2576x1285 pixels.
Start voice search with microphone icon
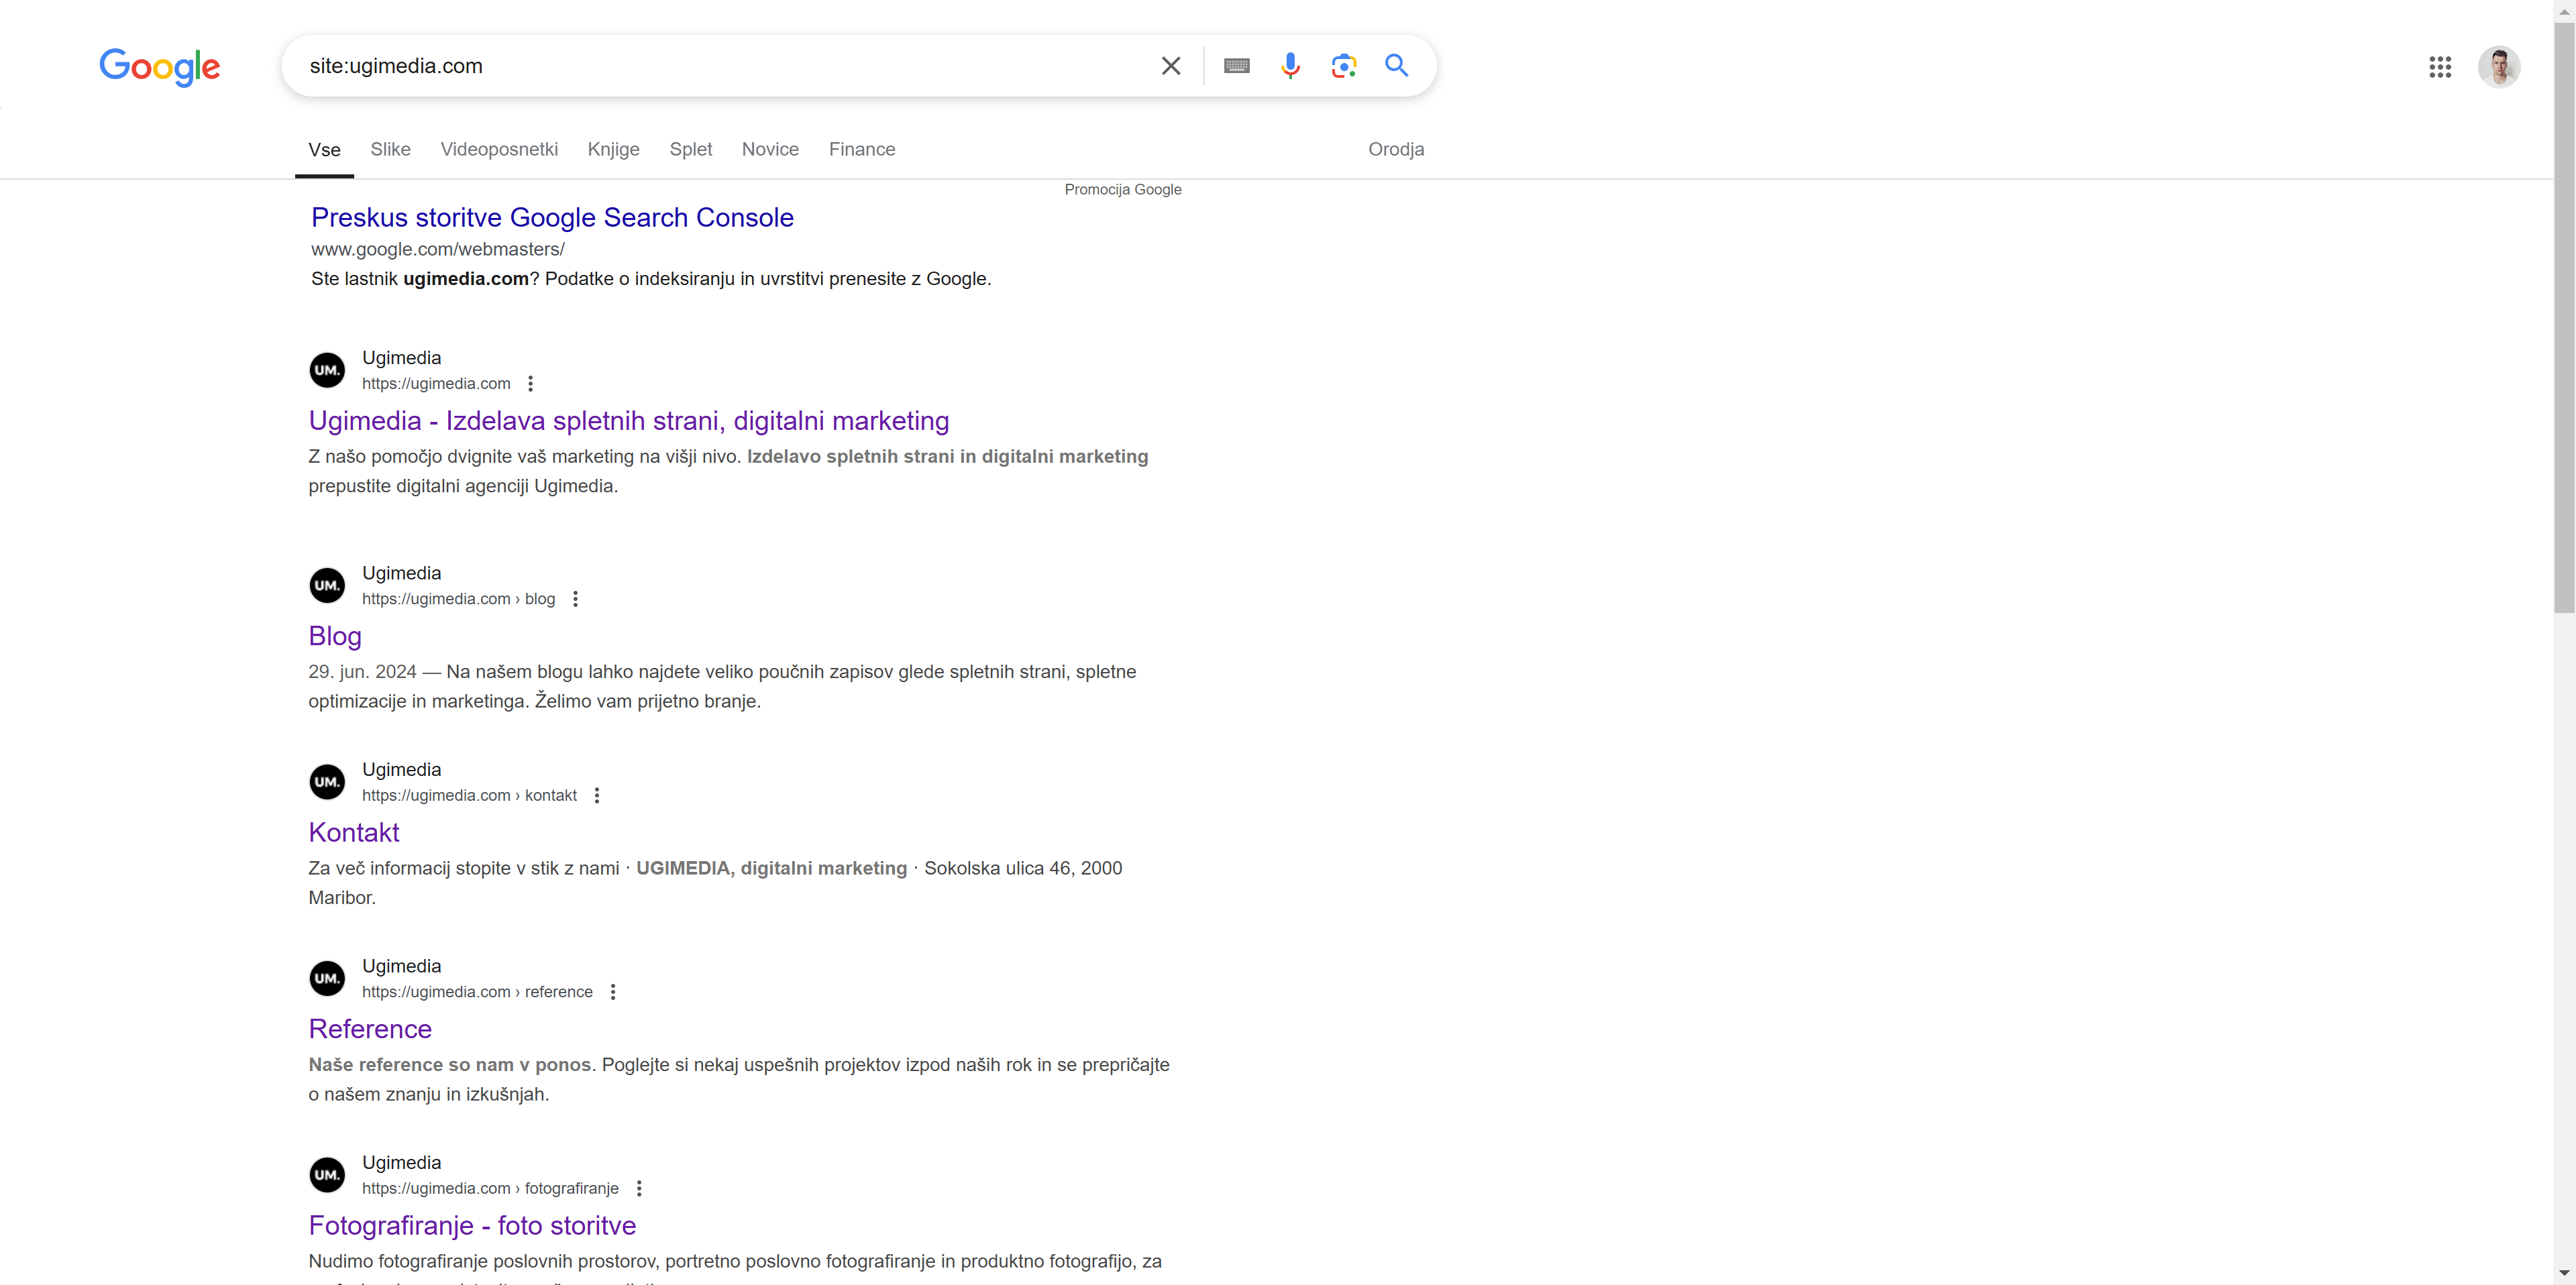click(x=1290, y=66)
